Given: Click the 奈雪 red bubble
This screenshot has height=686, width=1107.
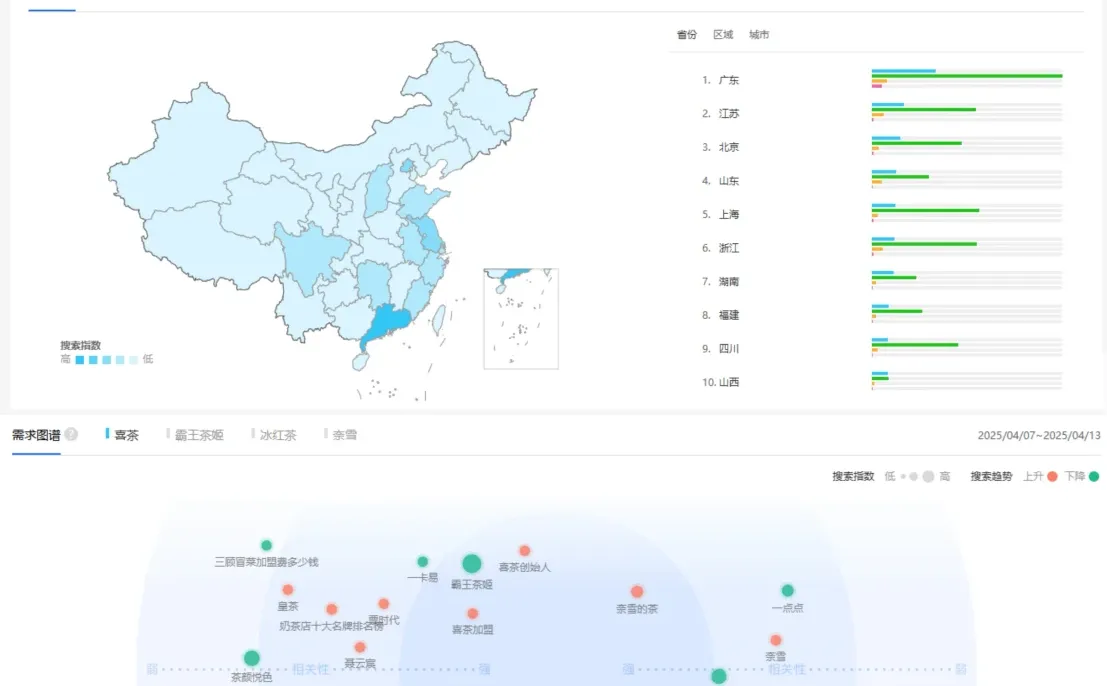Looking at the screenshot, I should point(776,640).
